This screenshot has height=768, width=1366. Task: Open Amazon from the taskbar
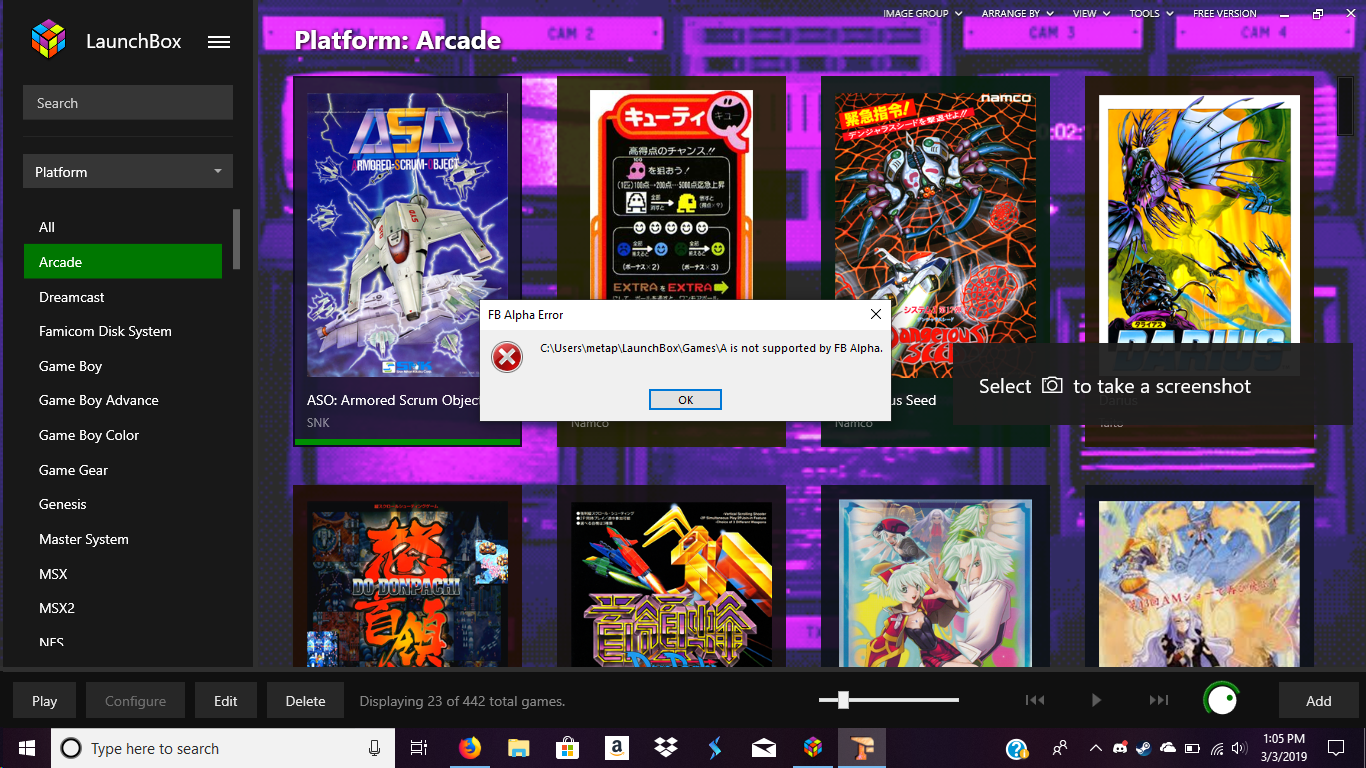616,748
